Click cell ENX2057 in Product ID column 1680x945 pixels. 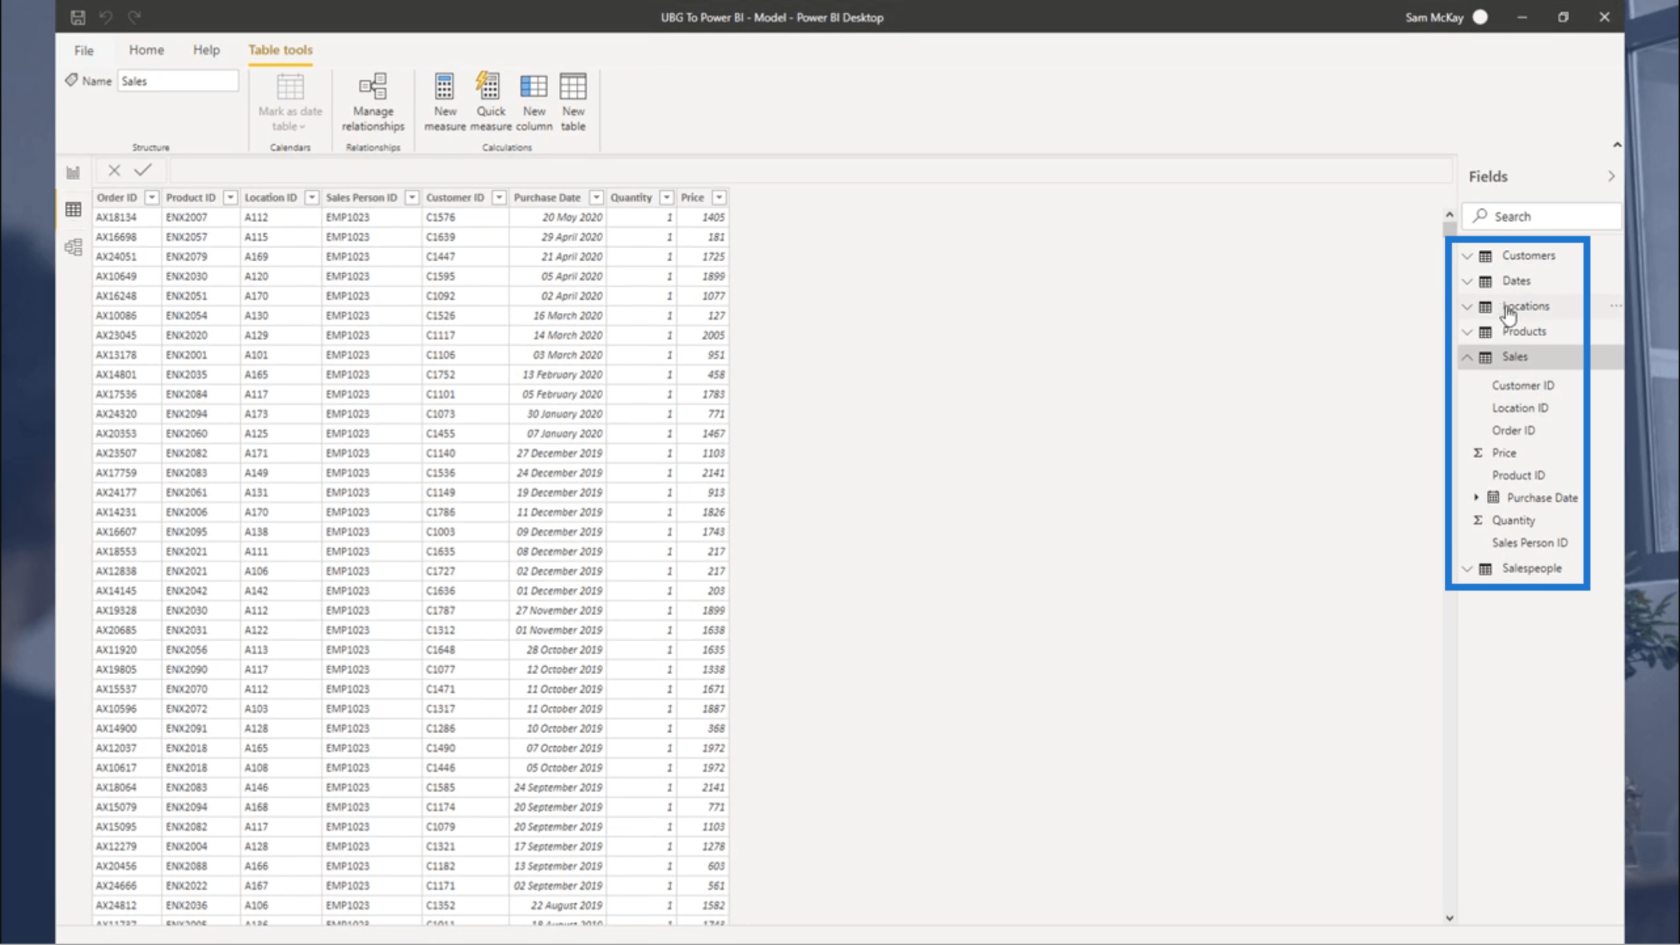point(187,237)
